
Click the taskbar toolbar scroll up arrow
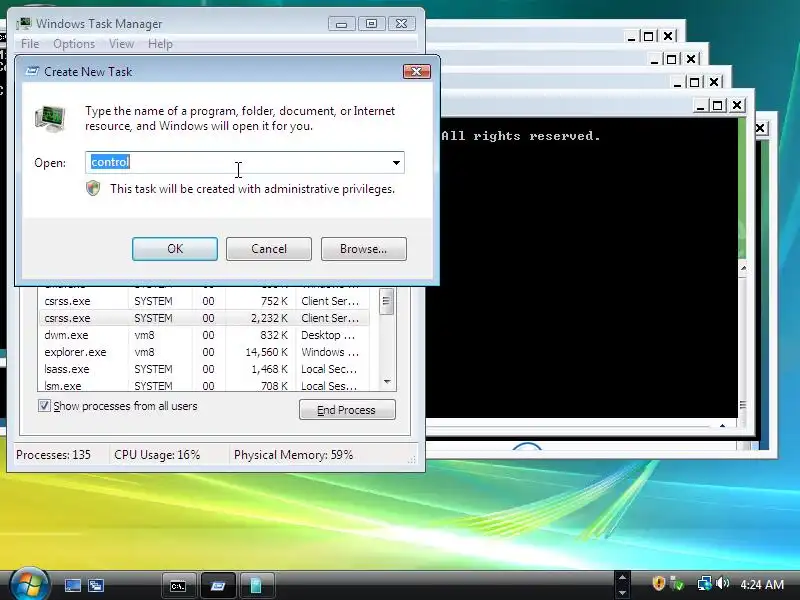point(622,577)
